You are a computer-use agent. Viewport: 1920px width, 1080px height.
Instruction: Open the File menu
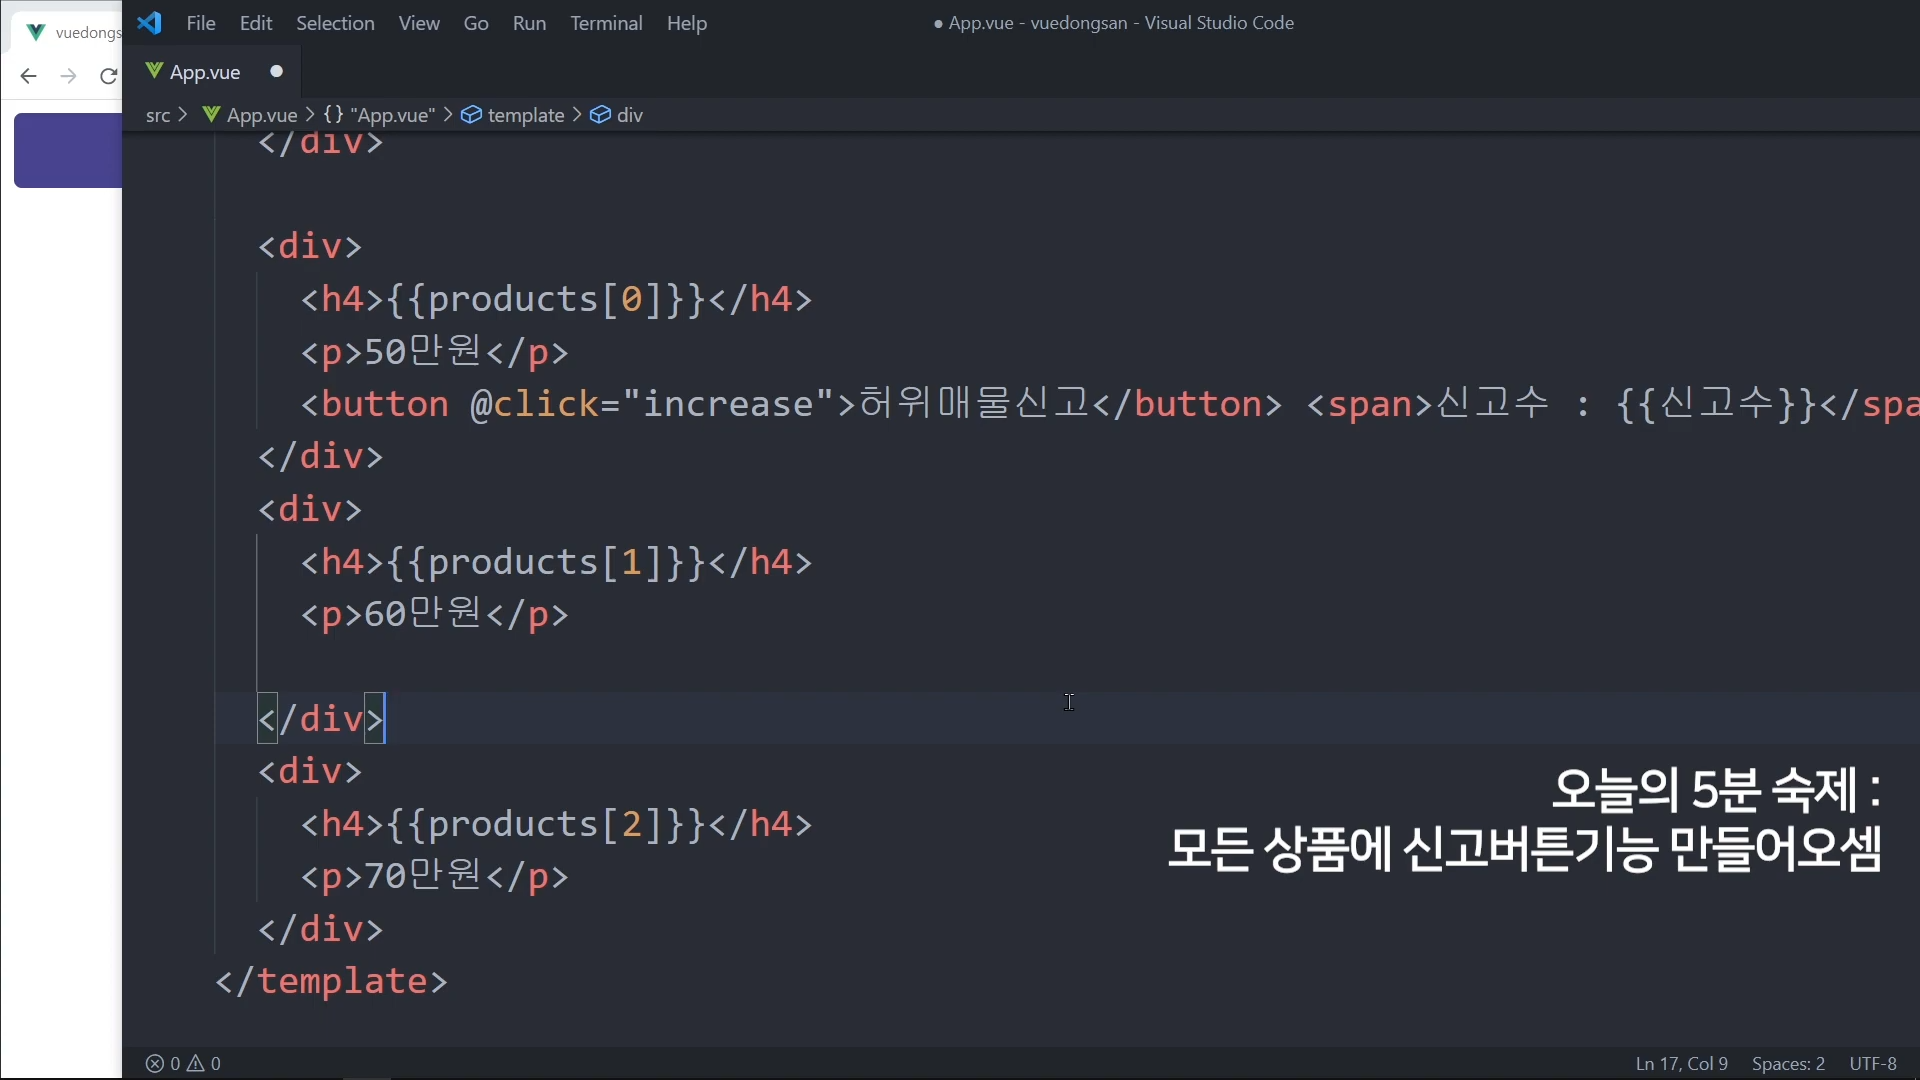tap(201, 23)
